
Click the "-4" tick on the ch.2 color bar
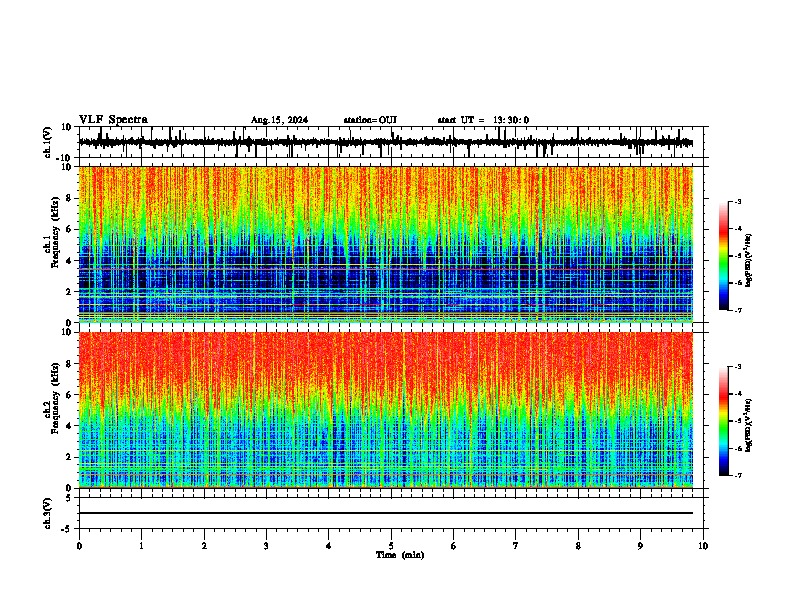(x=738, y=394)
